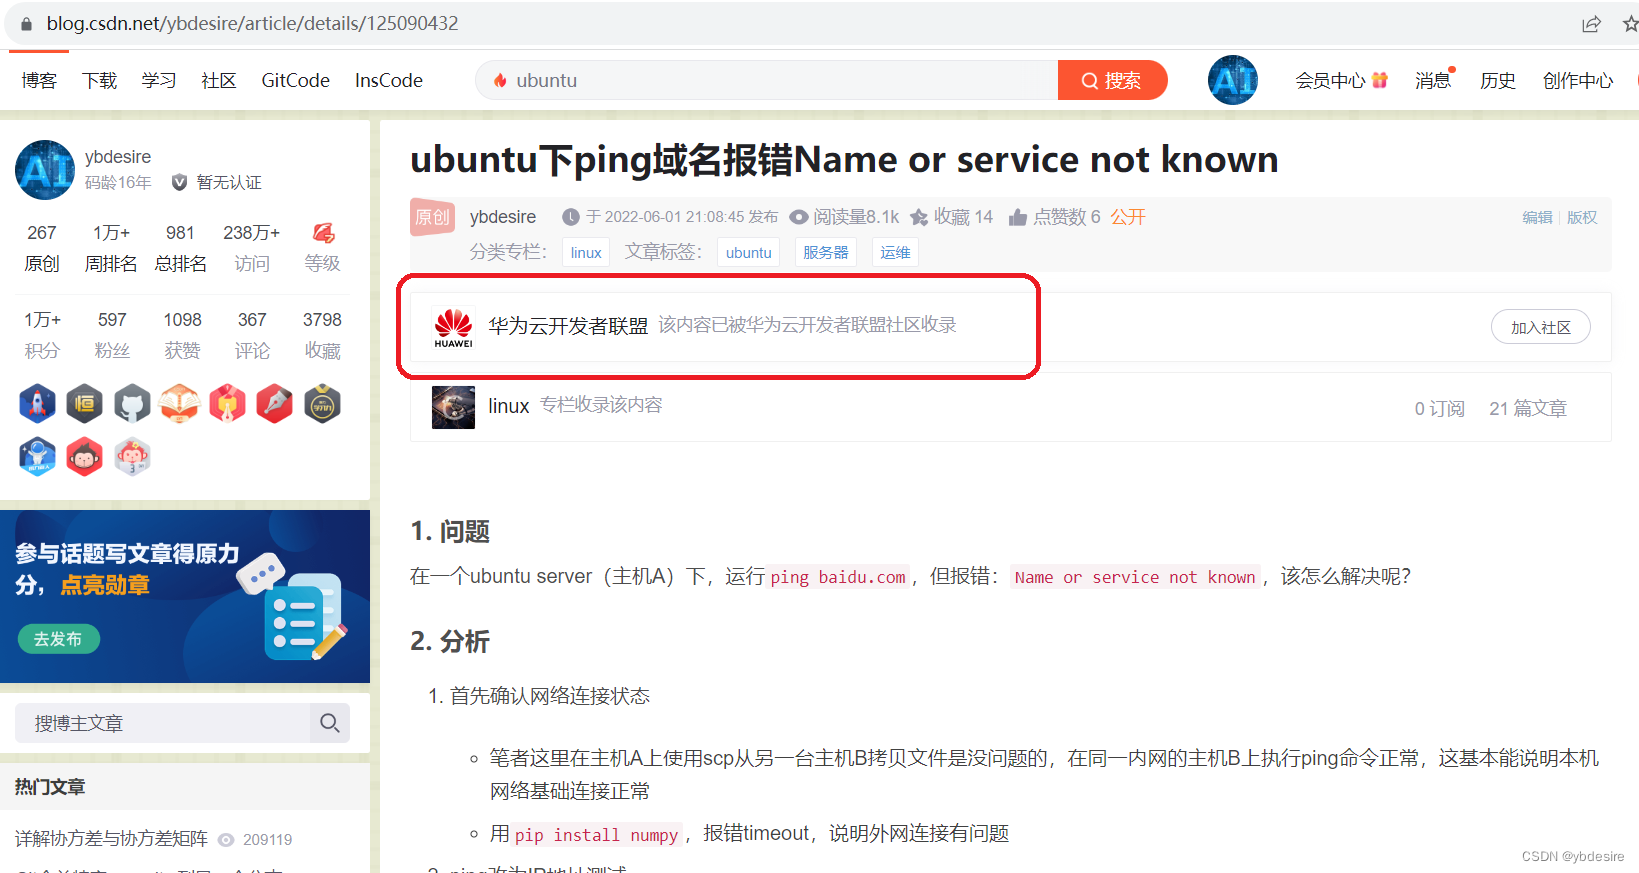This screenshot has height=873, width=1639.
Task: Open the grey monkey reading badge
Action: click(x=132, y=457)
